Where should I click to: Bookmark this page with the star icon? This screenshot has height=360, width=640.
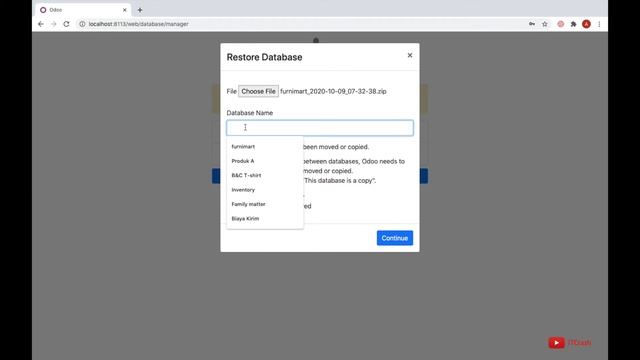pos(544,24)
